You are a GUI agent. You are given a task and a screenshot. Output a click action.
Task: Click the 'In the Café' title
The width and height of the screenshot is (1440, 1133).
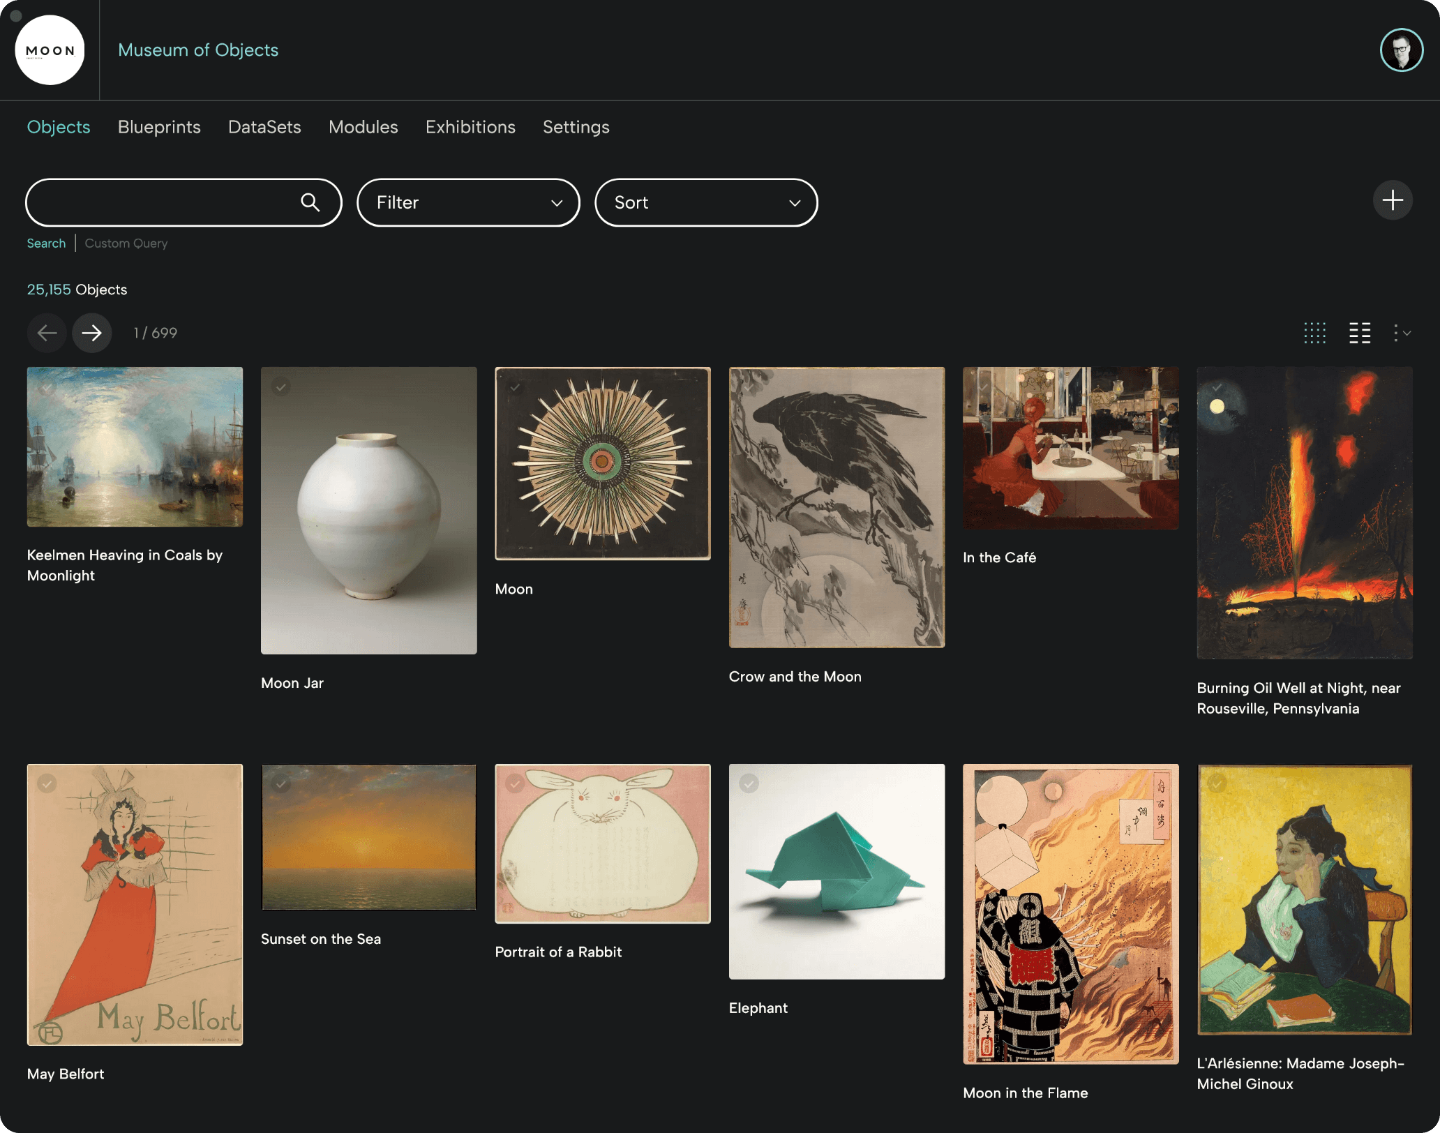point(999,558)
